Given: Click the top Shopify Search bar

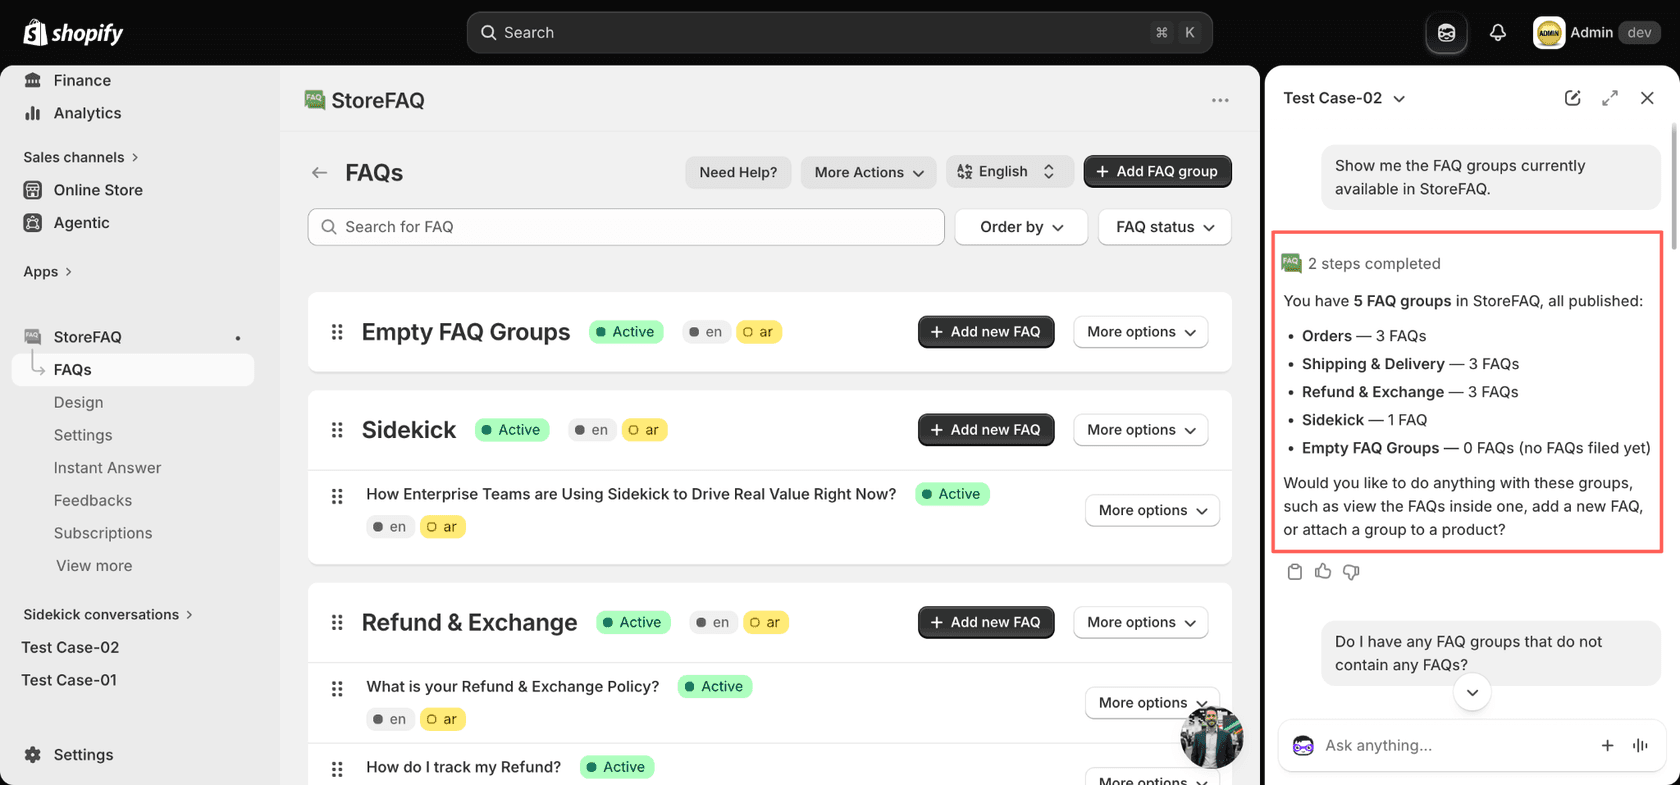Looking at the screenshot, I should click(839, 33).
